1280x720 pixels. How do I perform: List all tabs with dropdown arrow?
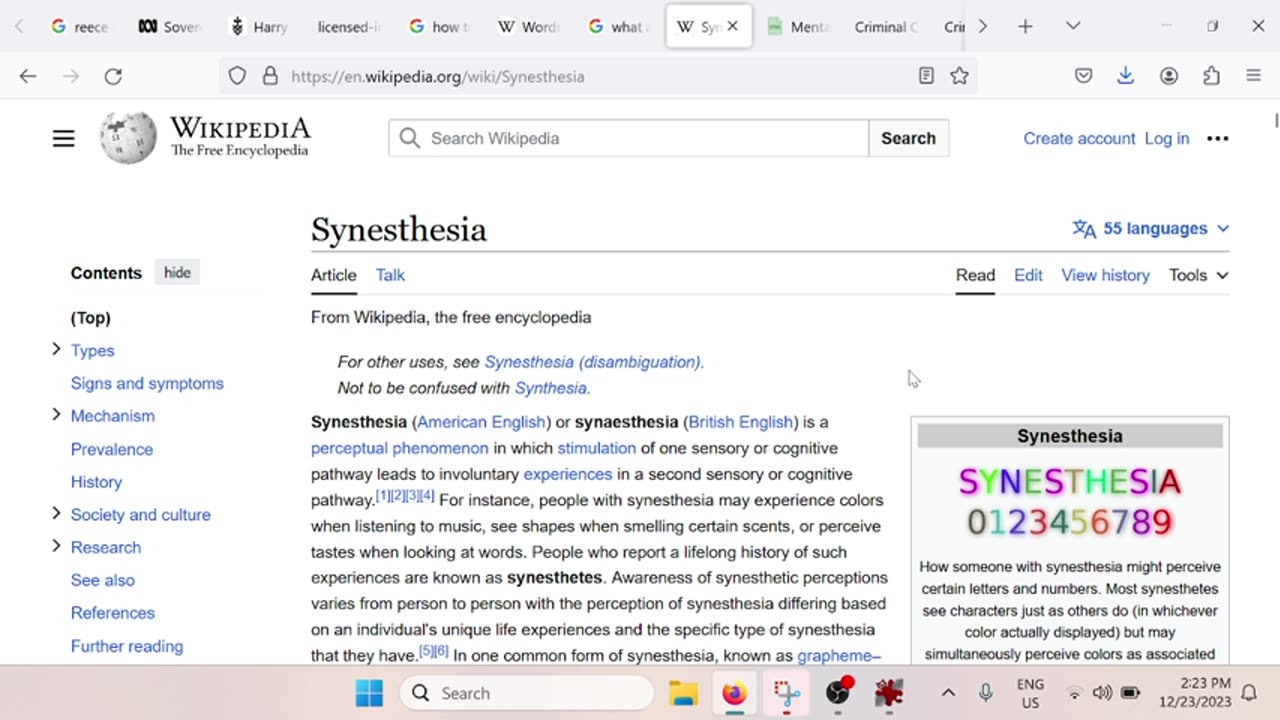tap(1073, 27)
